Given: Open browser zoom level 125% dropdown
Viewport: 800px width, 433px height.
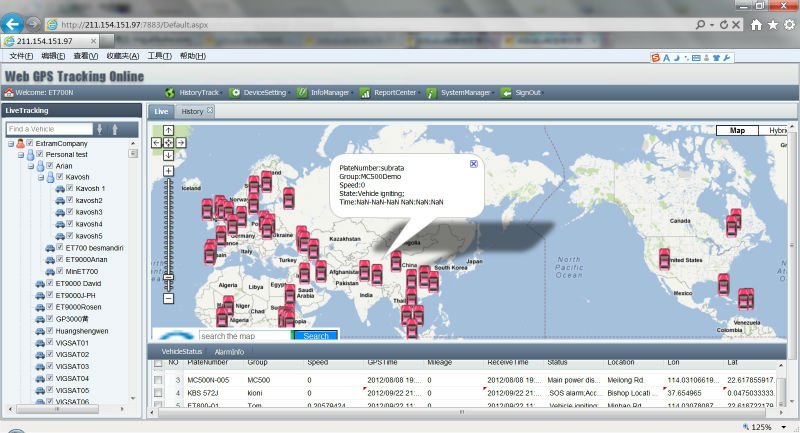Looking at the screenshot, I should tap(784, 427).
